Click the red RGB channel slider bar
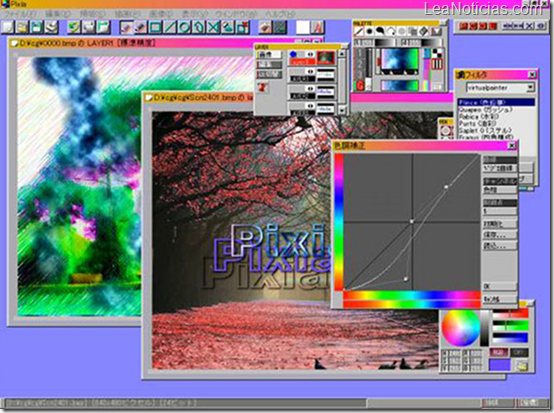Screen dimensions: 554x413 point(510,314)
